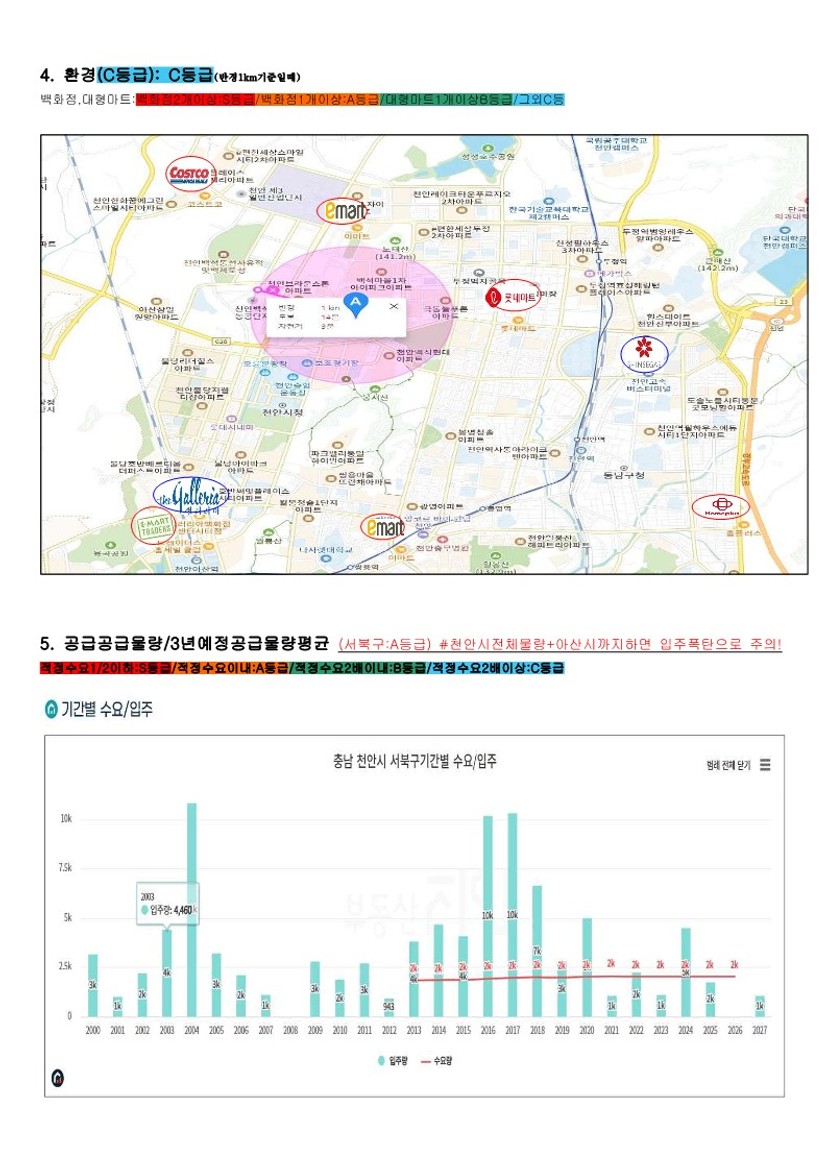Click the icon beside 기간별 수요/입주 heading
The image size is (827, 1169).
[x=51, y=709]
